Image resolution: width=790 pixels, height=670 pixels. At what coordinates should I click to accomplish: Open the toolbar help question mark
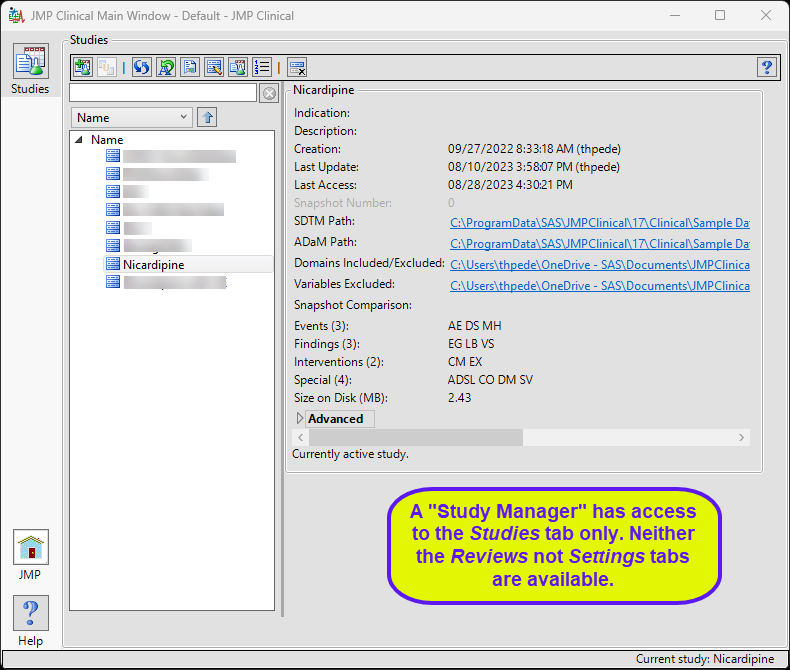click(x=767, y=67)
